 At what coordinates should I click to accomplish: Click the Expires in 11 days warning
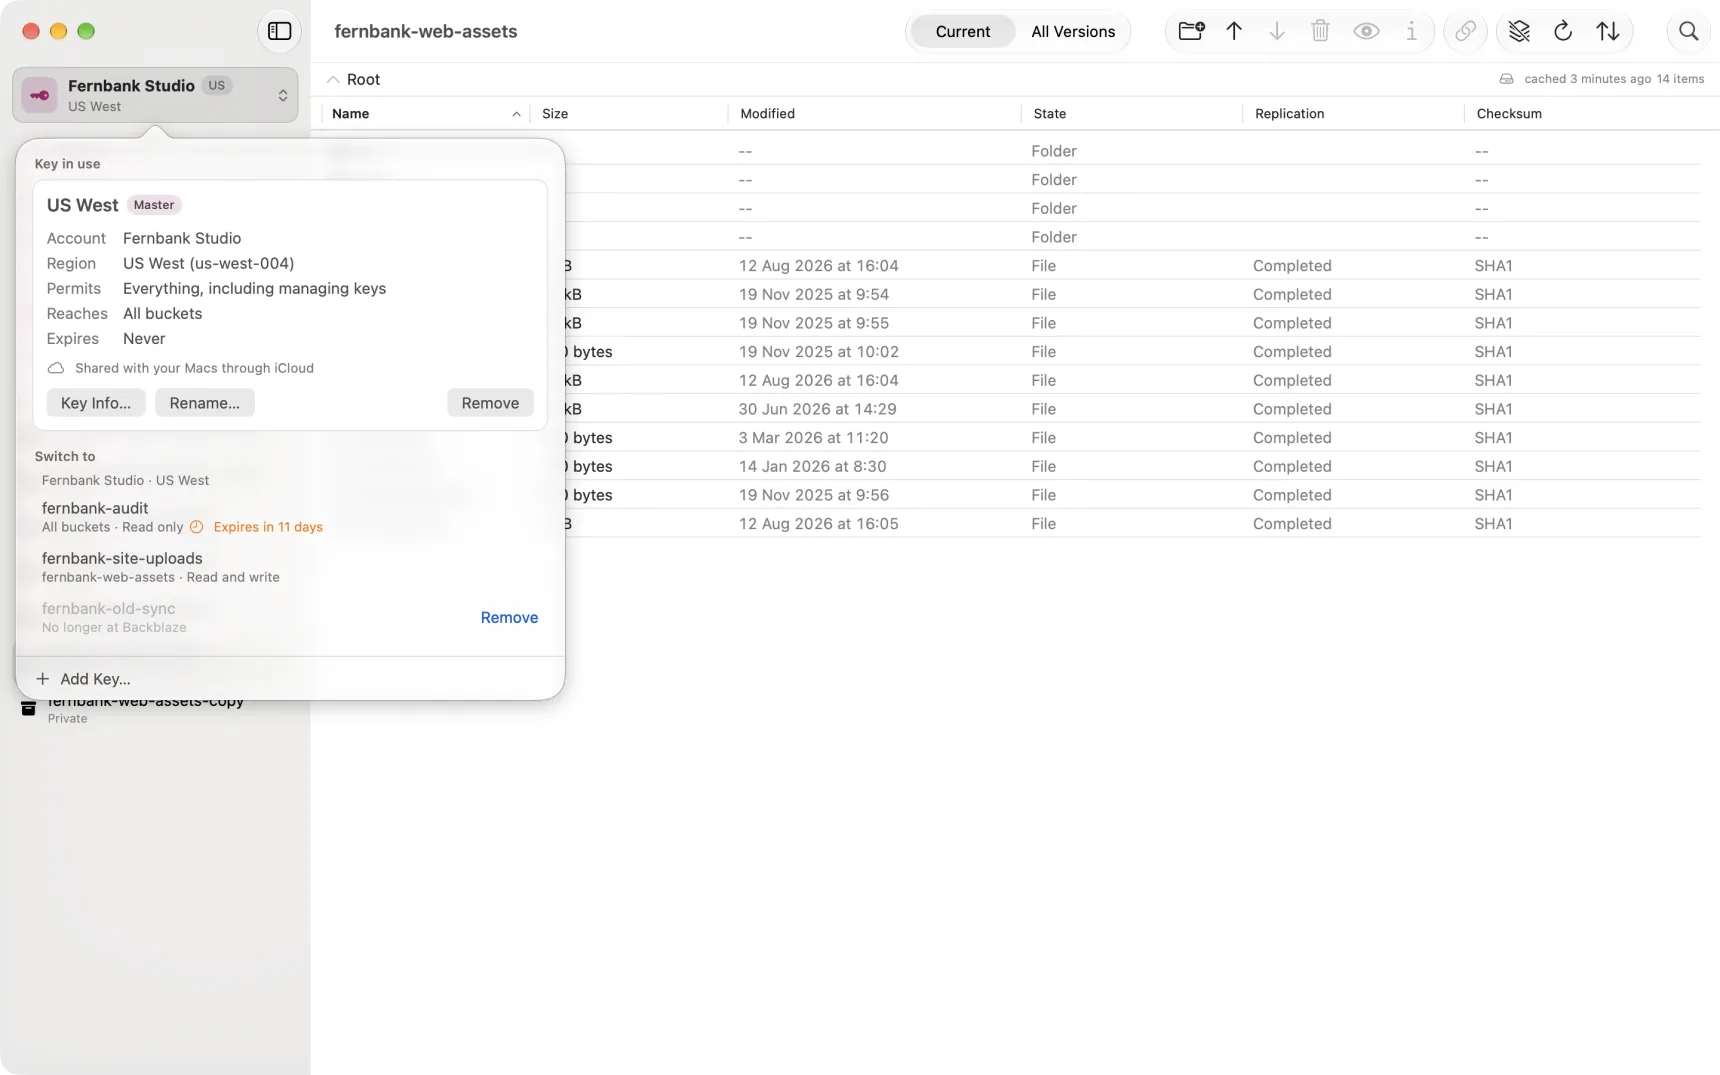tap(257, 527)
